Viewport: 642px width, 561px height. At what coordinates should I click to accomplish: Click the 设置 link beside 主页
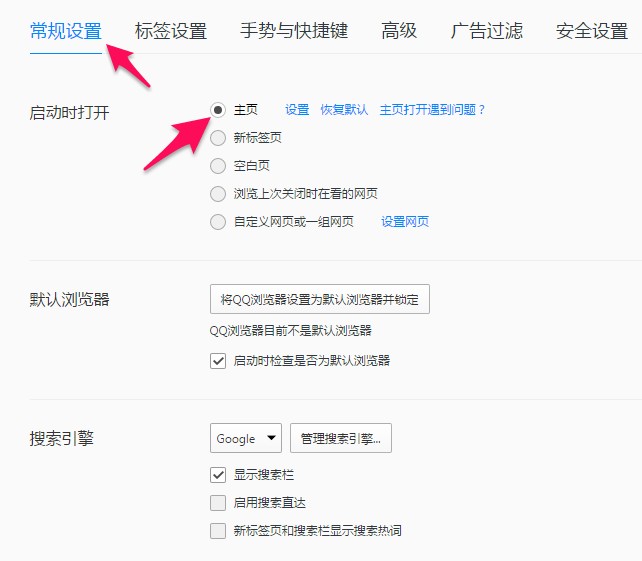[297, 110]
